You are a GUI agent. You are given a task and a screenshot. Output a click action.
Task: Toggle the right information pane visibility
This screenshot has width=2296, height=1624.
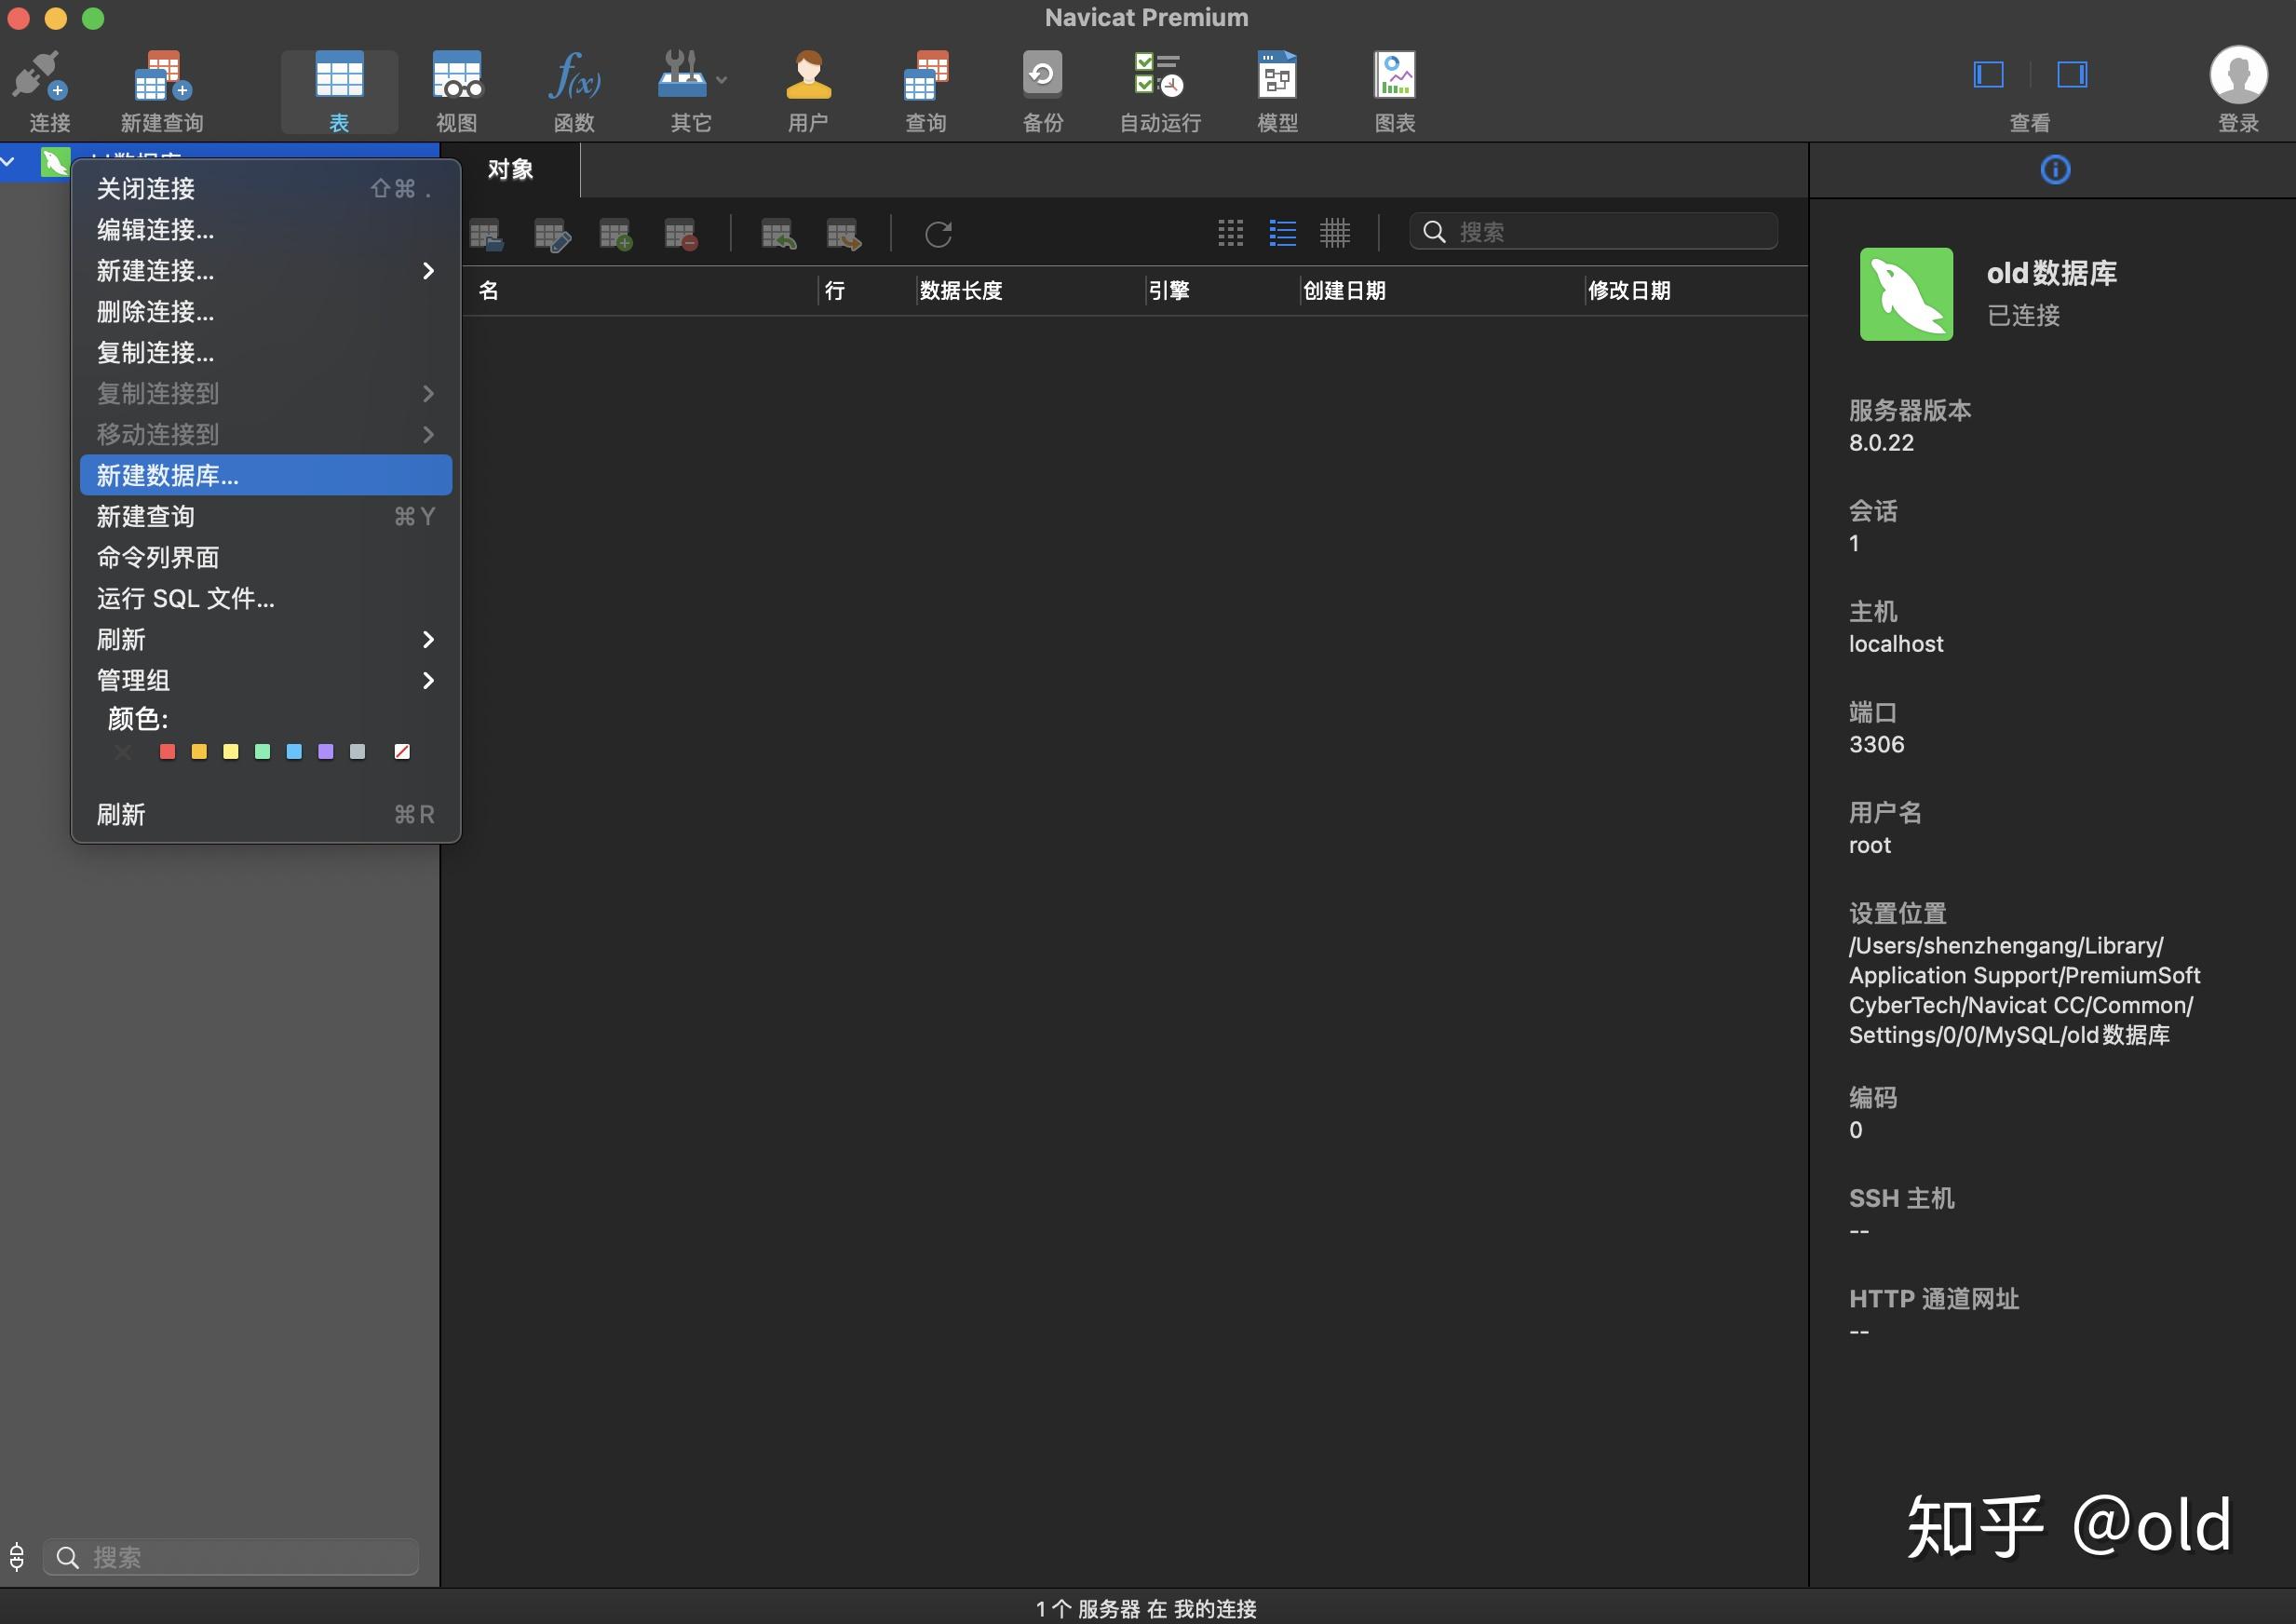[2072, 75]
